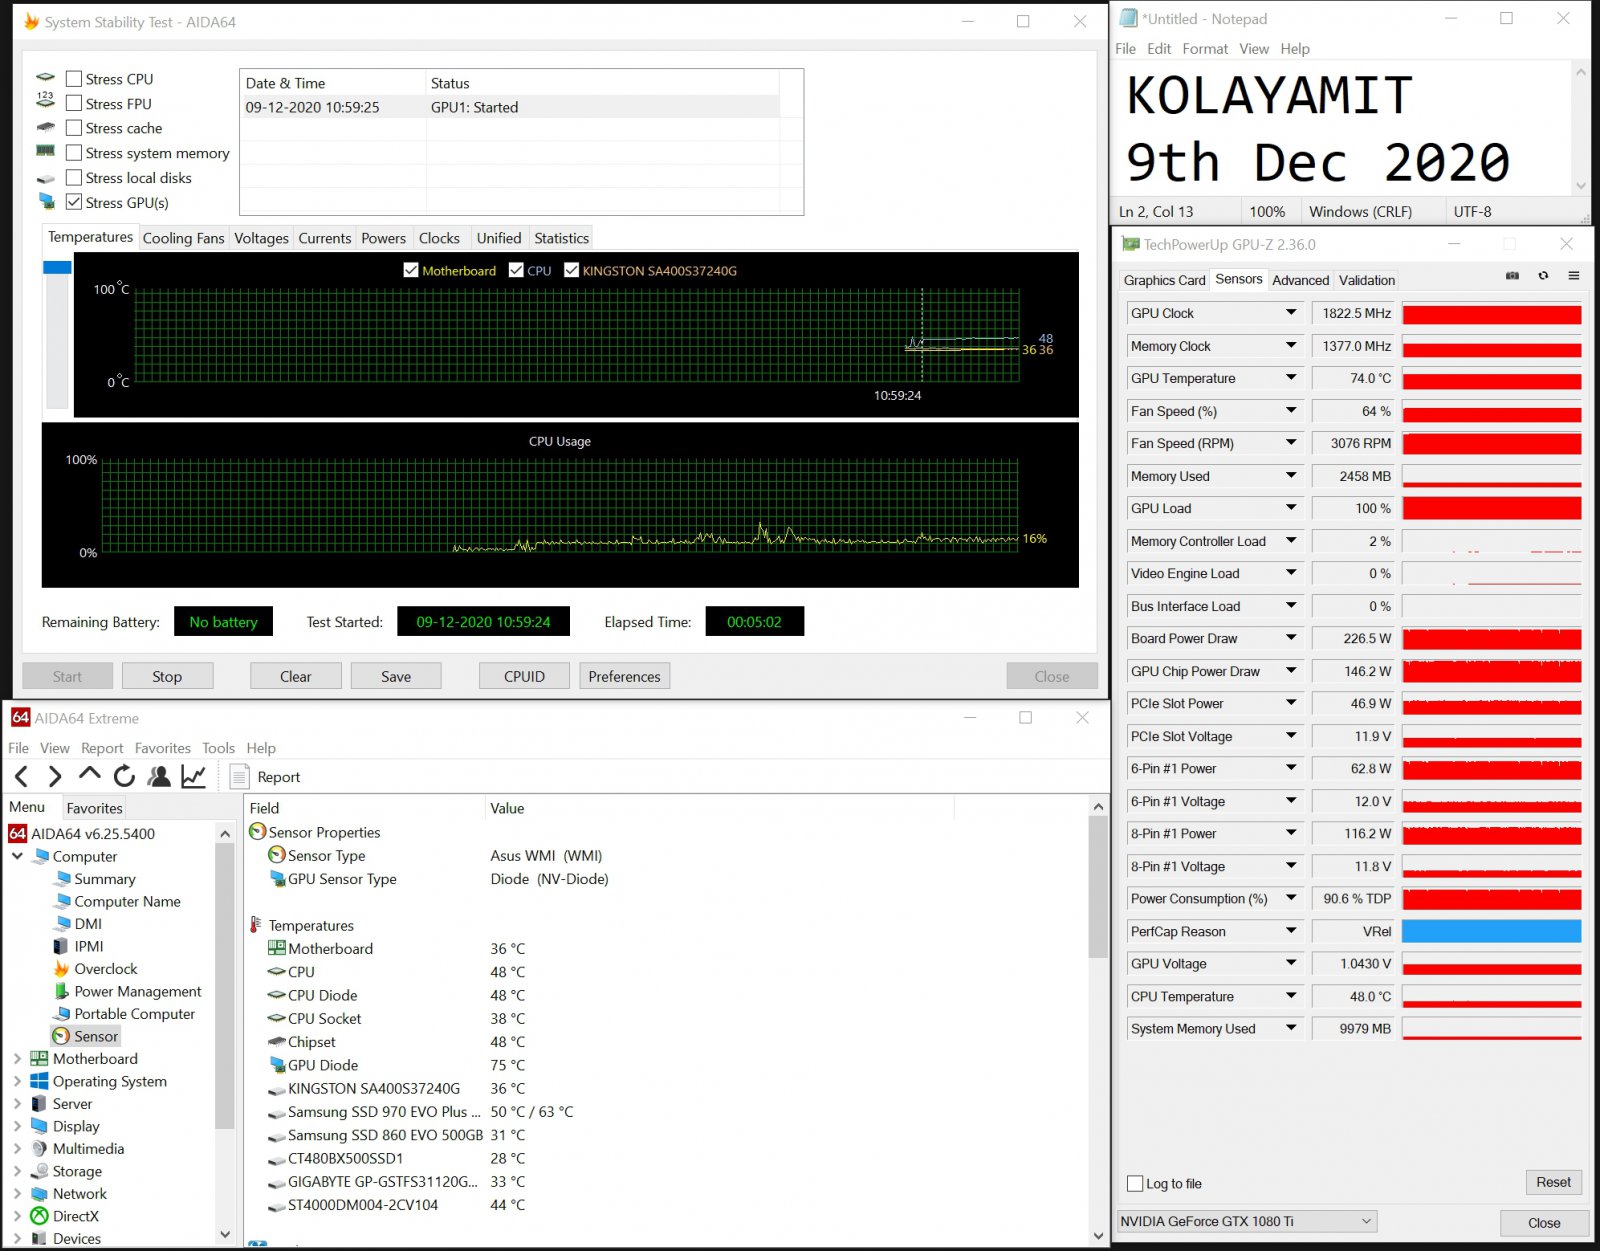Open the Graphics Card tab in GPU-Z
Image resolution: width=1600 pixels, height=1251 pixels.
point(1164,280)
